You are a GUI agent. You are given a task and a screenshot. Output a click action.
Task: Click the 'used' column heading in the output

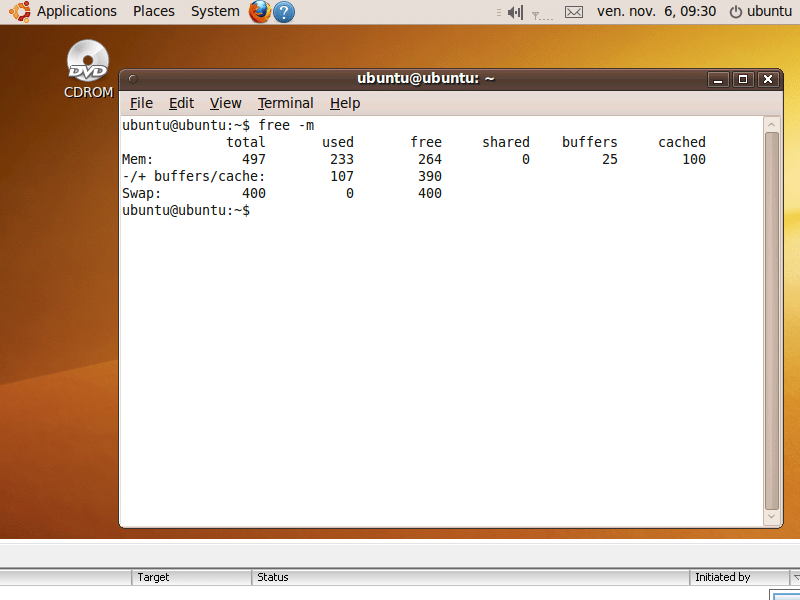coord(338,142)
